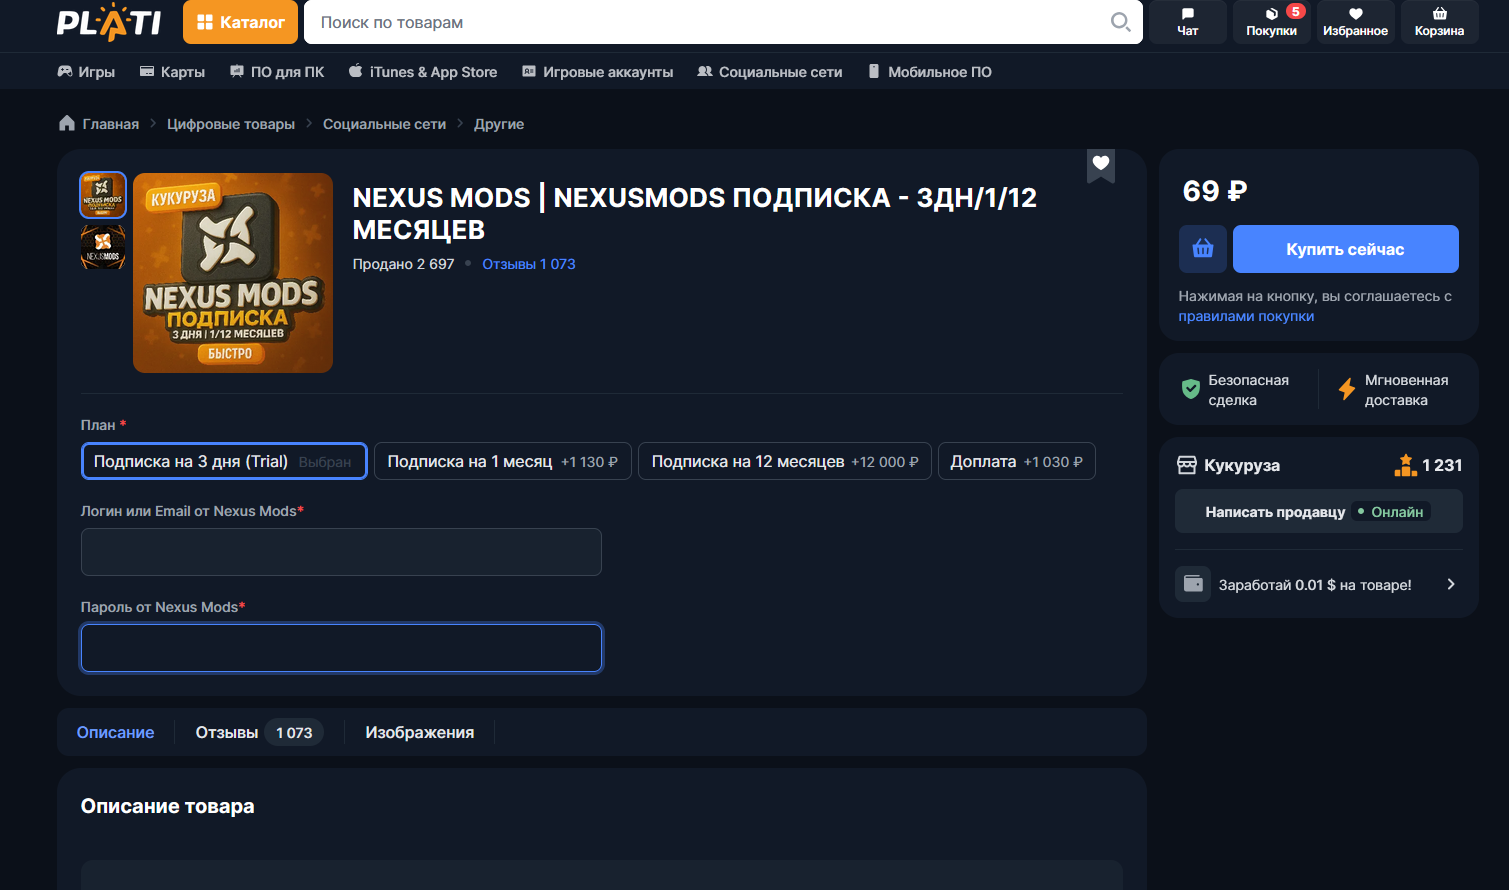Click the Другие breadcrumb
Screen dimensions: 1509x890
point(499,124)
